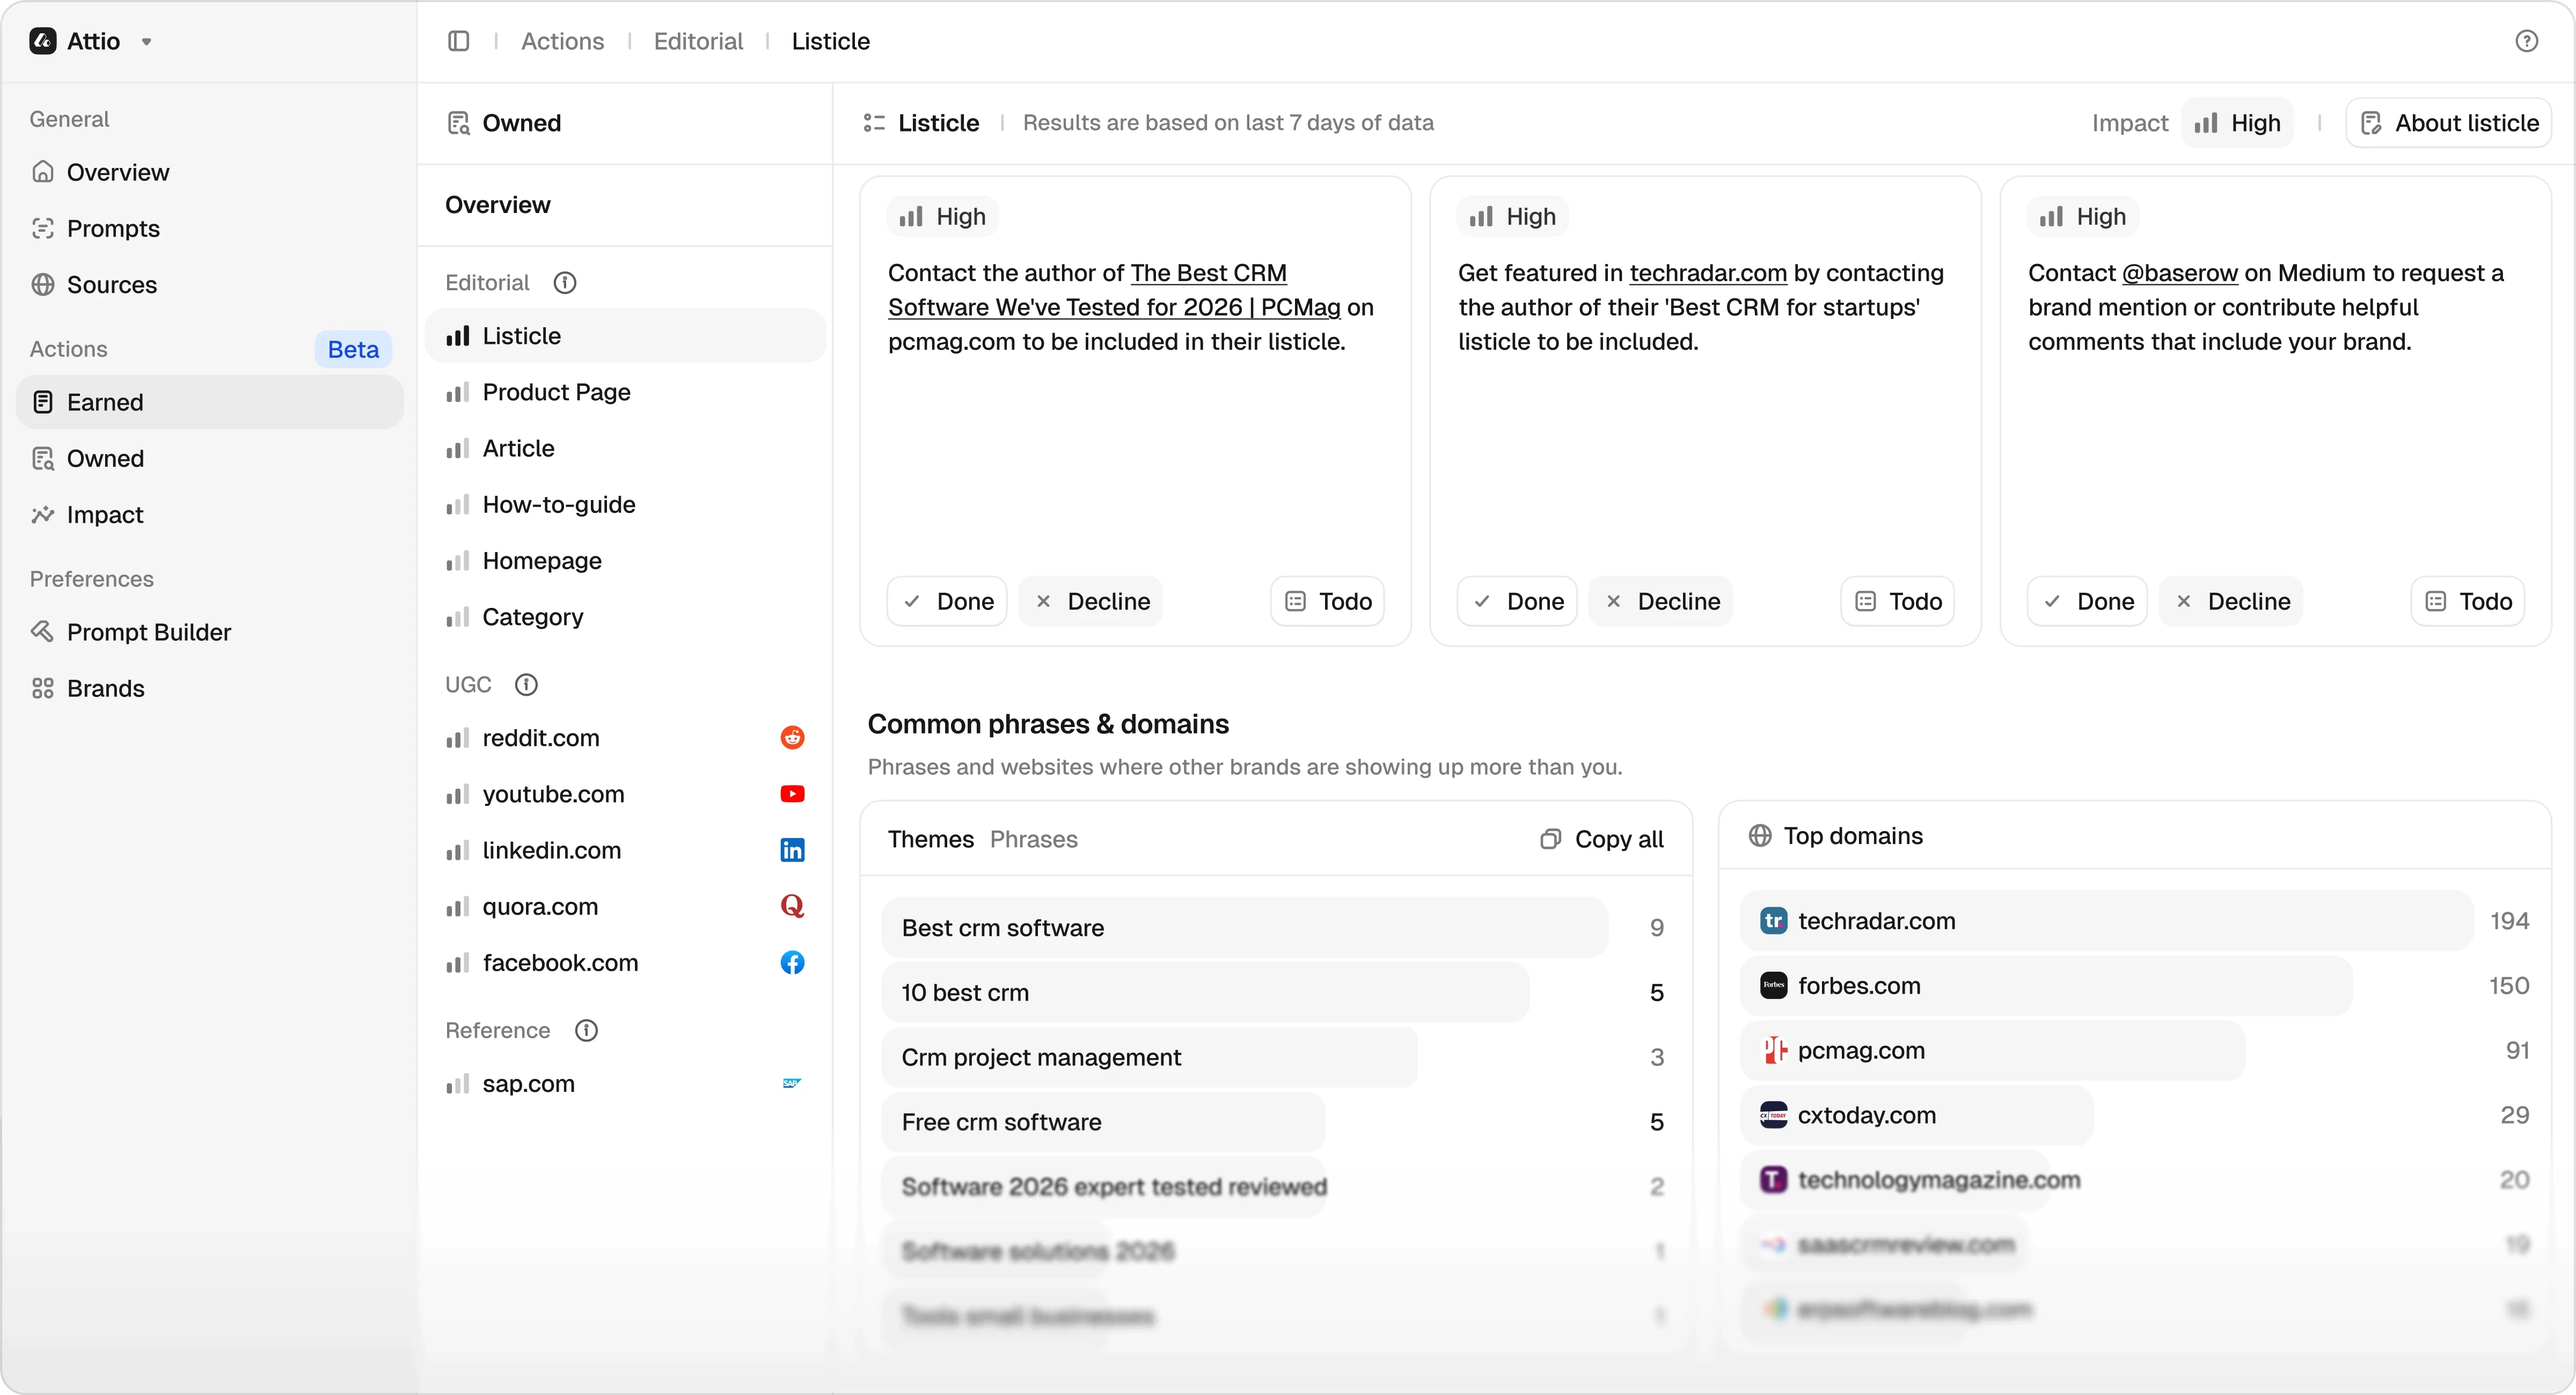Open the help question mark icon

[x=2526, y=41]
